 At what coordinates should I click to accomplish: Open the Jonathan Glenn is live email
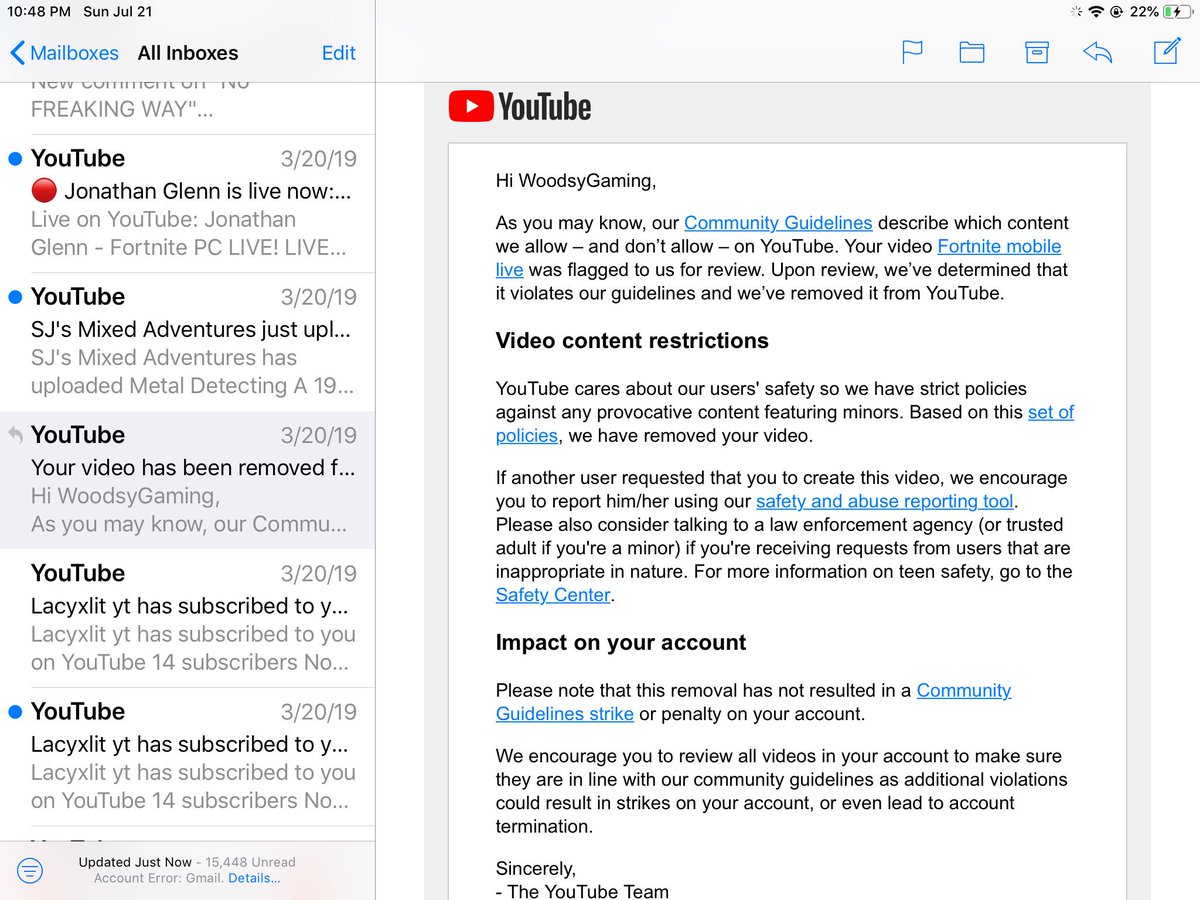click(188, 204)
